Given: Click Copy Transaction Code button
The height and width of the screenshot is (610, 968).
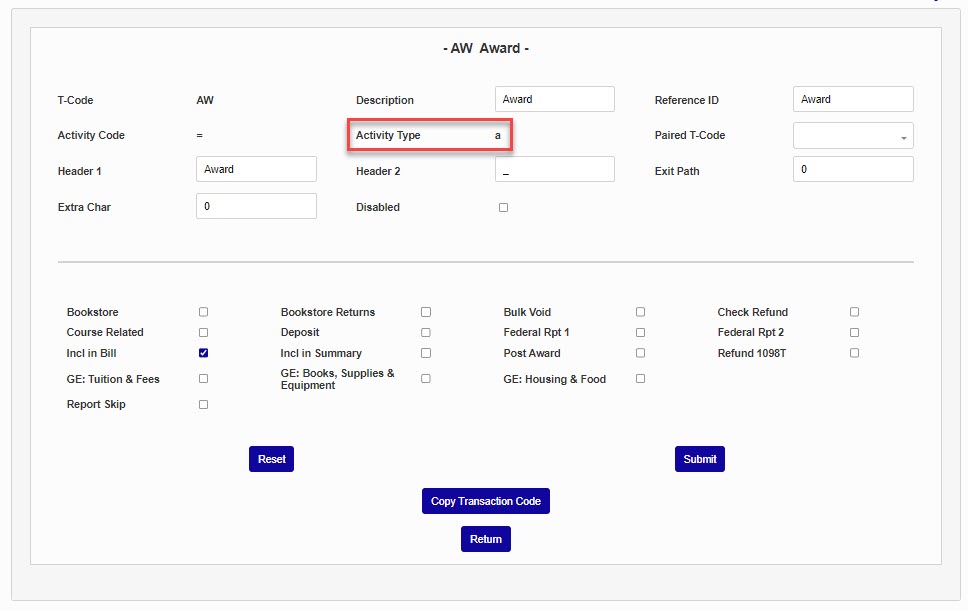Looking at the screenshot, I should pos(485,501).
